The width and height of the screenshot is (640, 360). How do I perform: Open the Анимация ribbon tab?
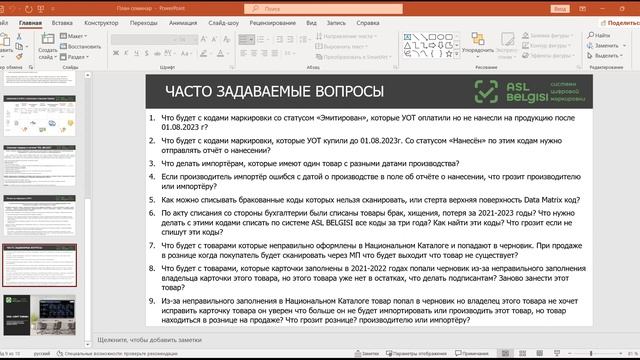[x=183, y=23]
